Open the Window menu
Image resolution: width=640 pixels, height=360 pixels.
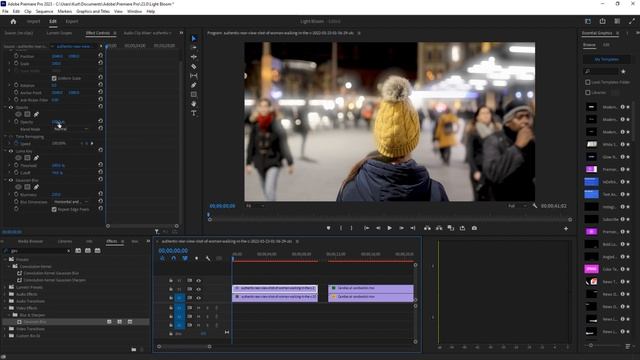pyautogui.click(x=134, y=11)
